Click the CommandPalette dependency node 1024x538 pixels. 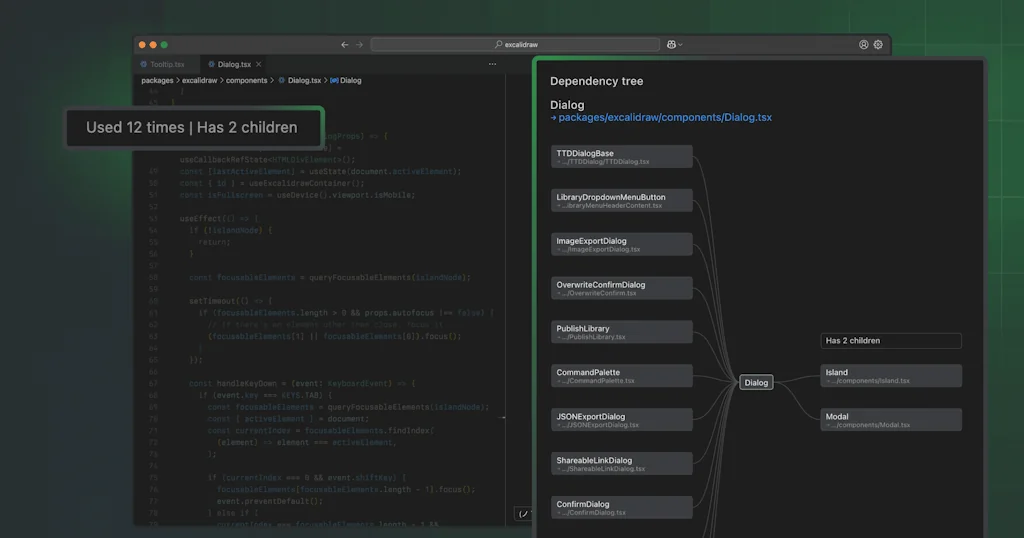[x=621, y=376]
